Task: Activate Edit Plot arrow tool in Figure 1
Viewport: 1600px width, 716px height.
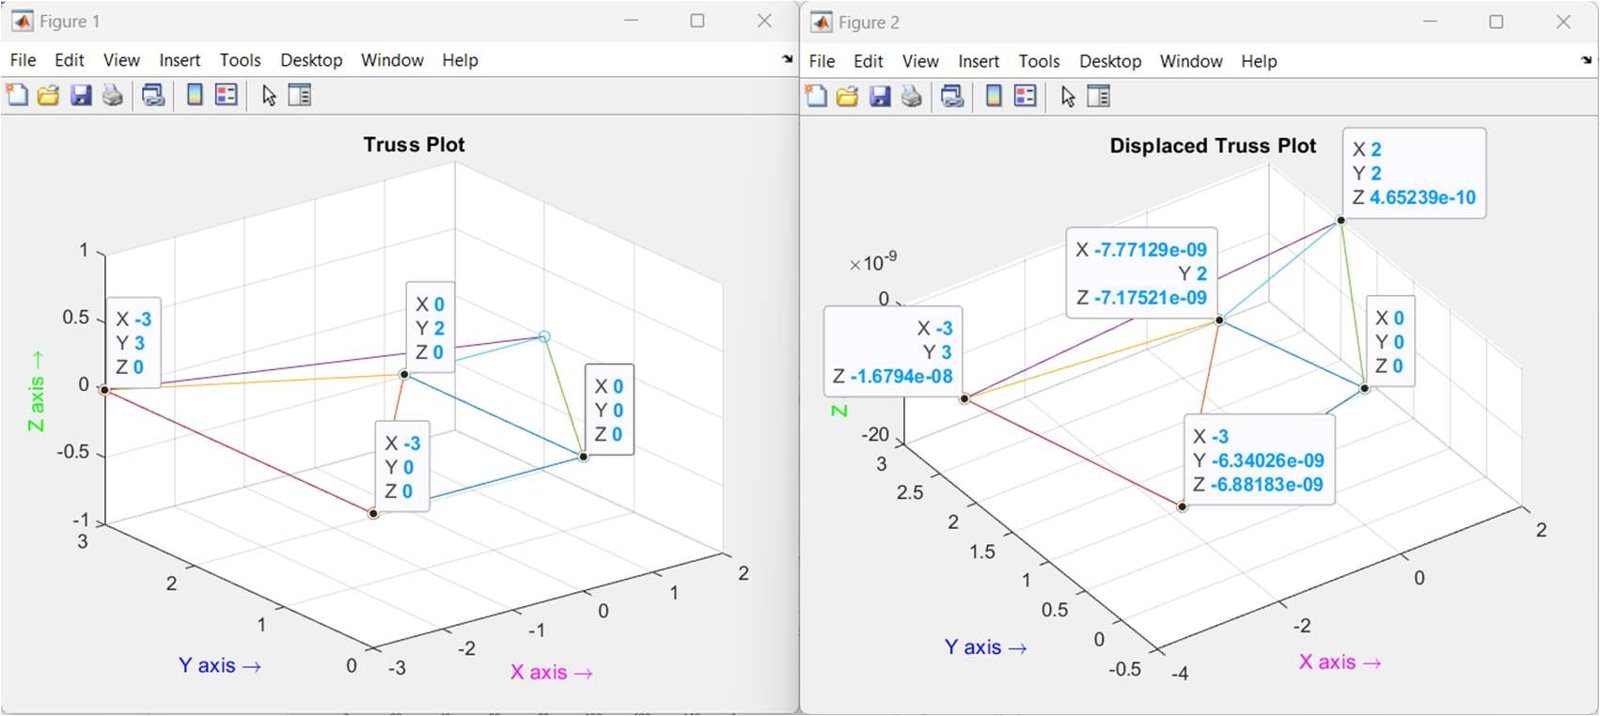Action: [269, 95]
